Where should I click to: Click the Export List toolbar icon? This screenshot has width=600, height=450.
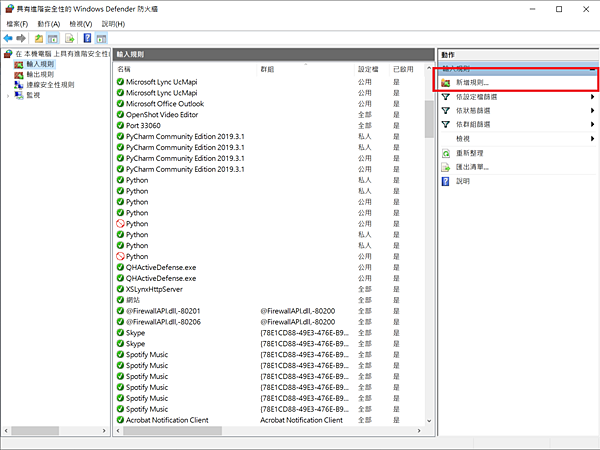[70, 38]
